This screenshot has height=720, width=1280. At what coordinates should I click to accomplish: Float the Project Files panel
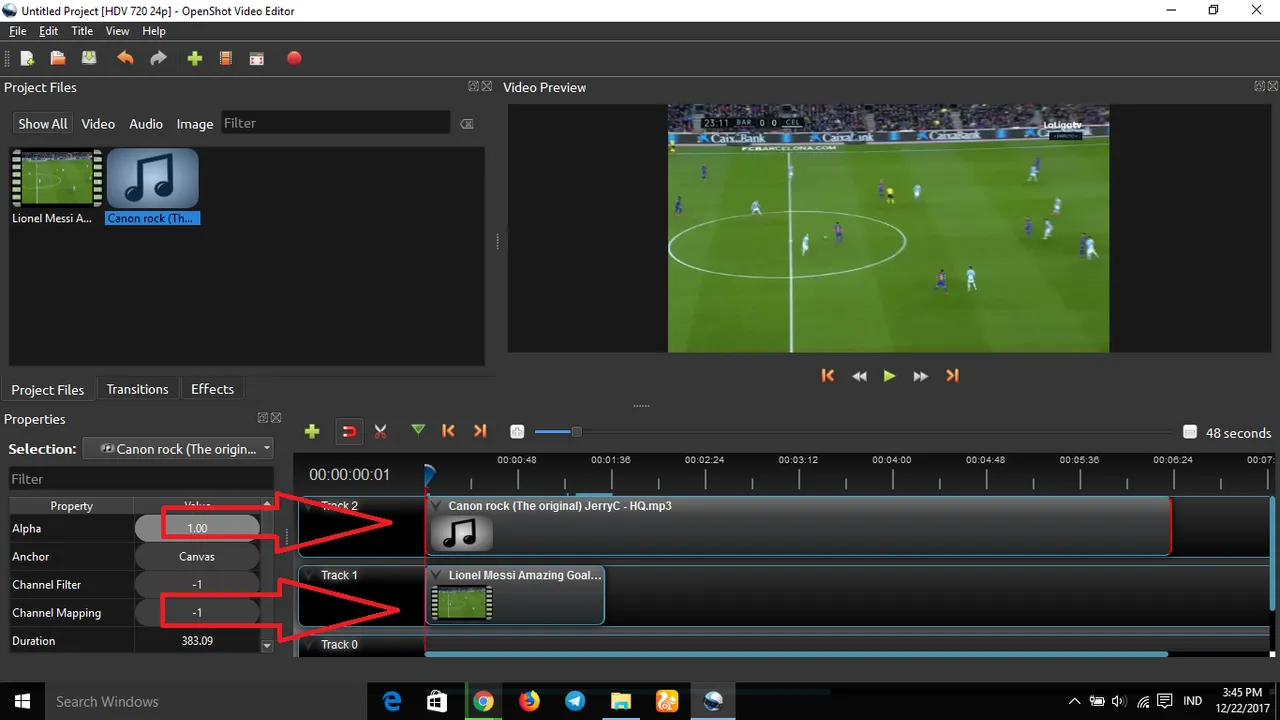pos(473,87)
